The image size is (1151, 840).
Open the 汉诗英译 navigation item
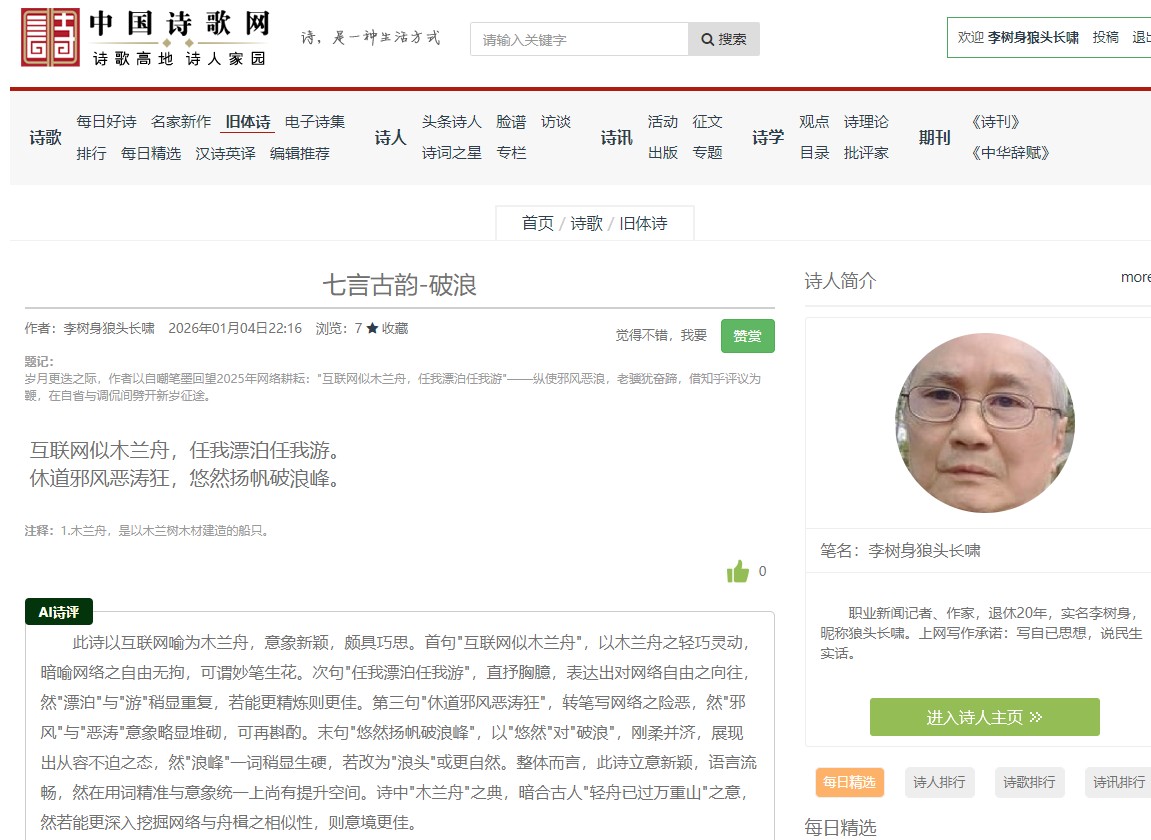pyautogui.click(x=225, y=153)
